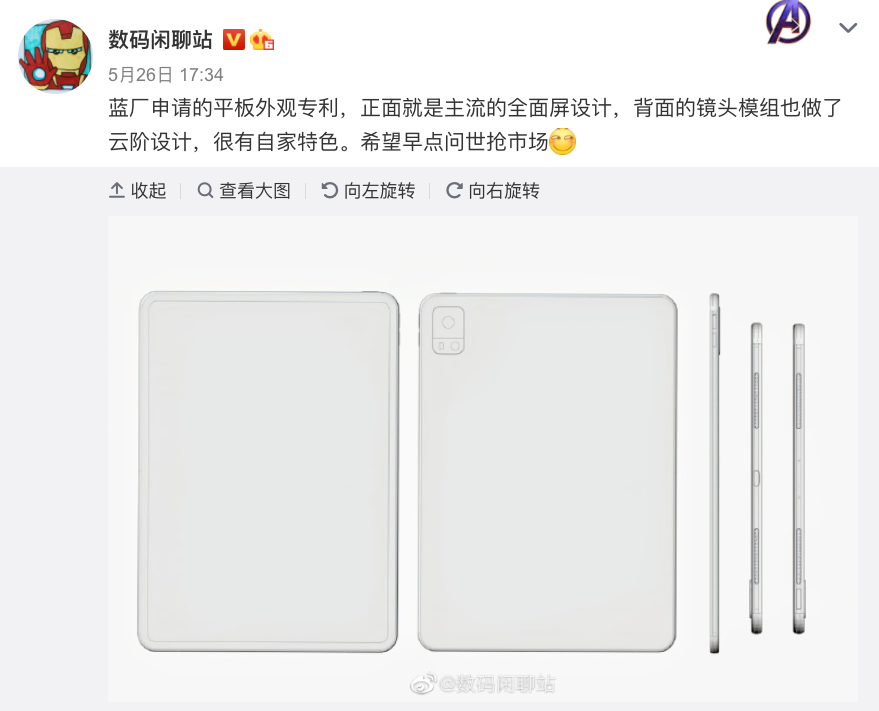Screen dimensions: 879x711
Task: Click the @数码闲聊站 Weibo watermark
Action: [483, 684]
